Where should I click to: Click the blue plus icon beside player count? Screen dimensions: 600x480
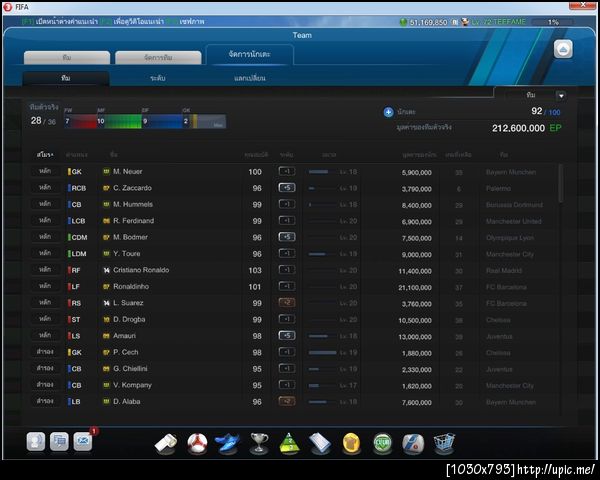point(388,112)
